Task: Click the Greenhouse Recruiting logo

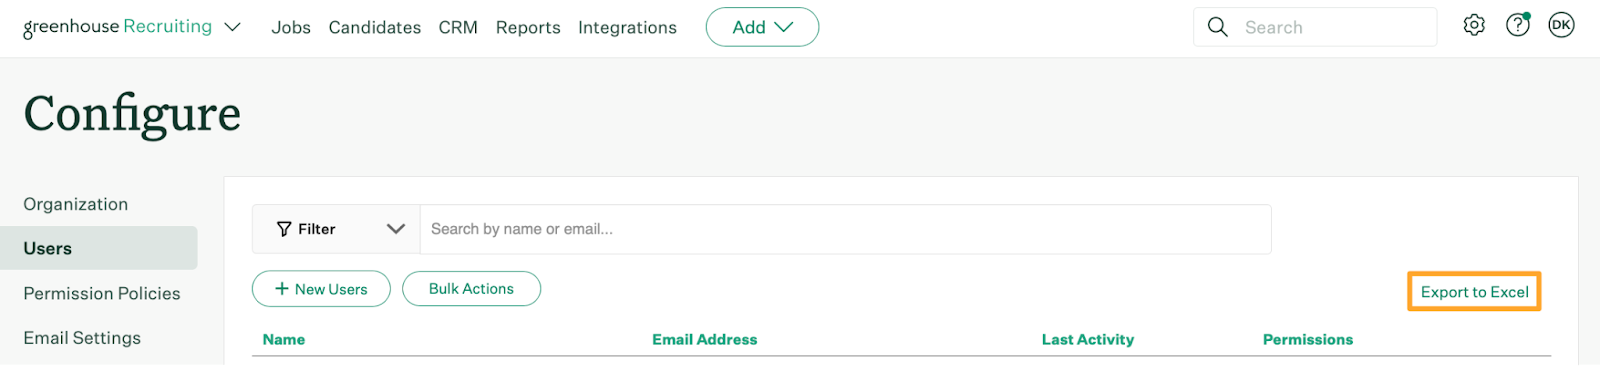Action: click(117, 27)
